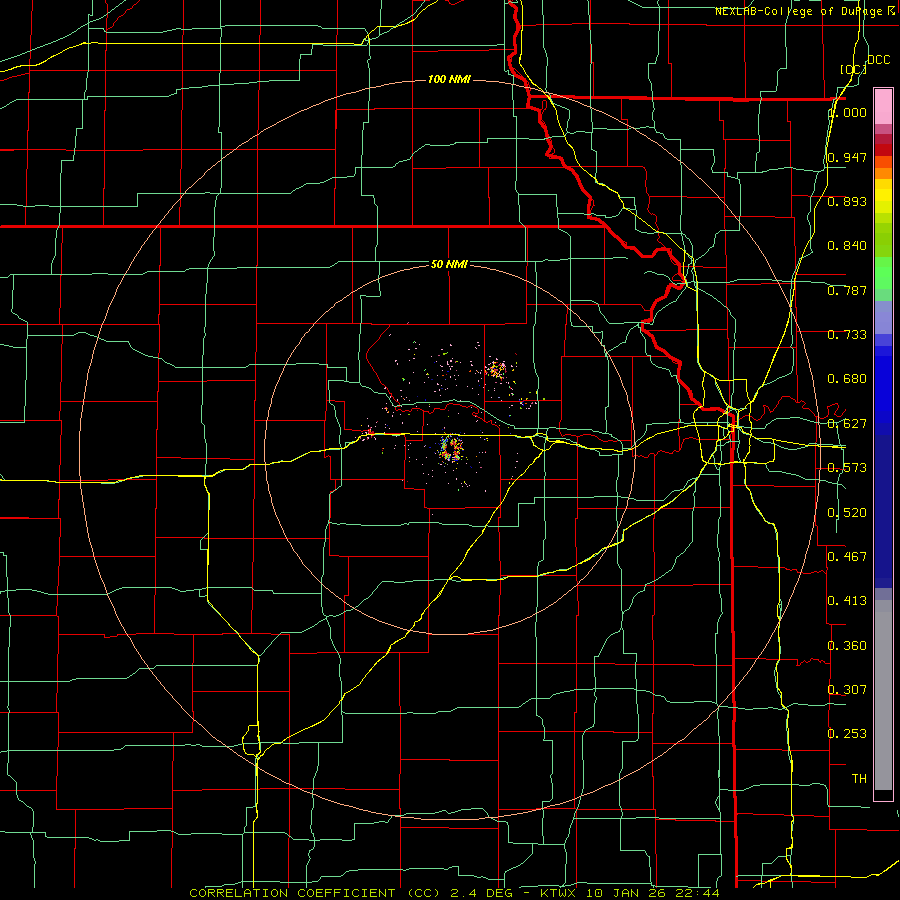Image resolution: width=900 pixels, height=900 pixels.
Task: Click the 0.840 scale value
Action: tap(847, 246)
